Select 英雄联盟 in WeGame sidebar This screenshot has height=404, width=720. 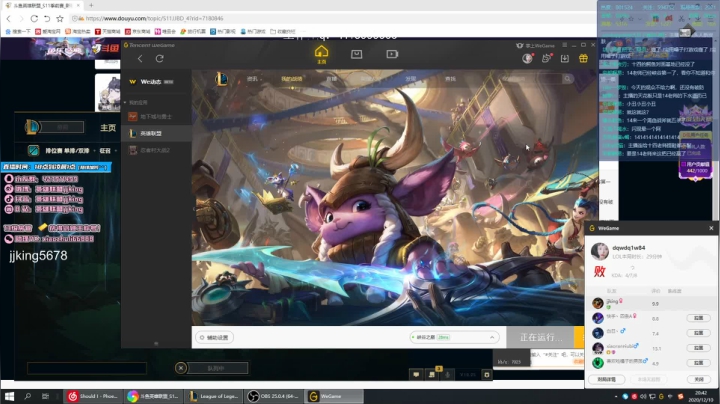[156, 133]
